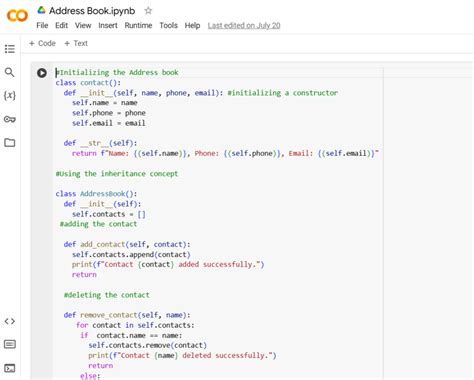This screenshot has height=380, width=474.
Task: Click the line if contact.name == name
Action: point(131,335)
